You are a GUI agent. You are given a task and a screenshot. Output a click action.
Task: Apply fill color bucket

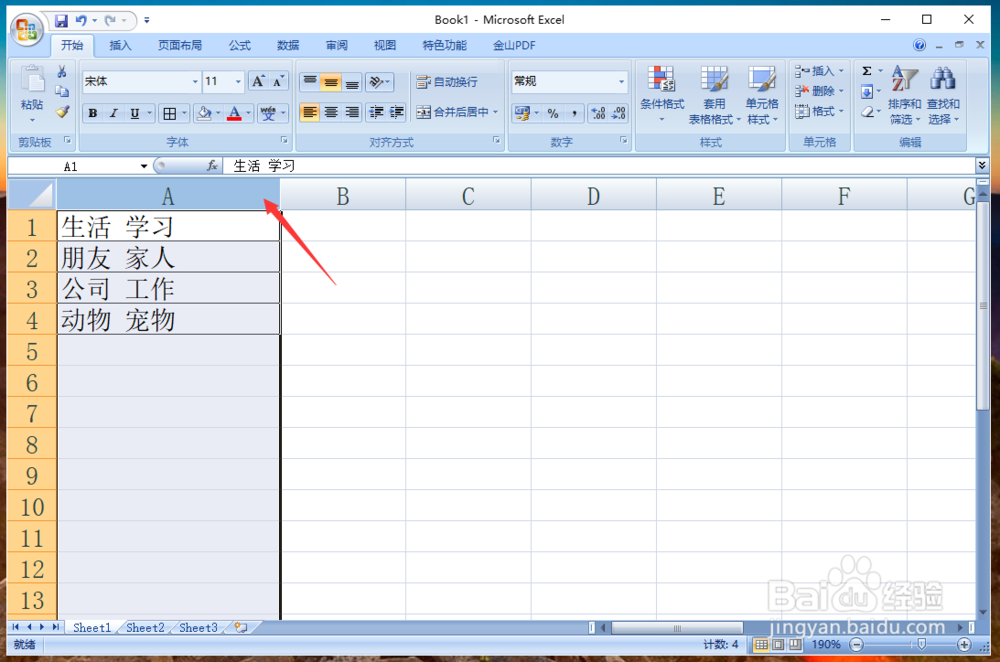coord(204,114)
